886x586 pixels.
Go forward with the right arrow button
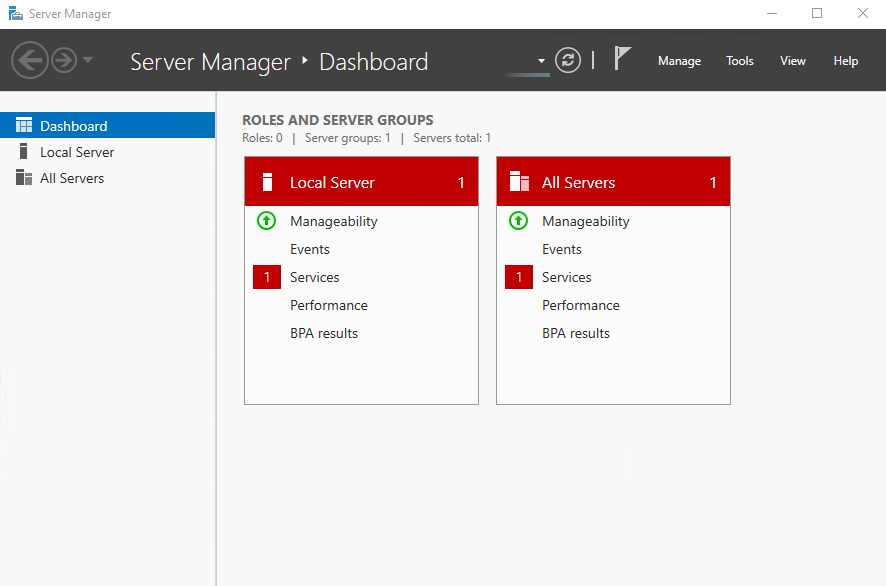click(64, 60)
